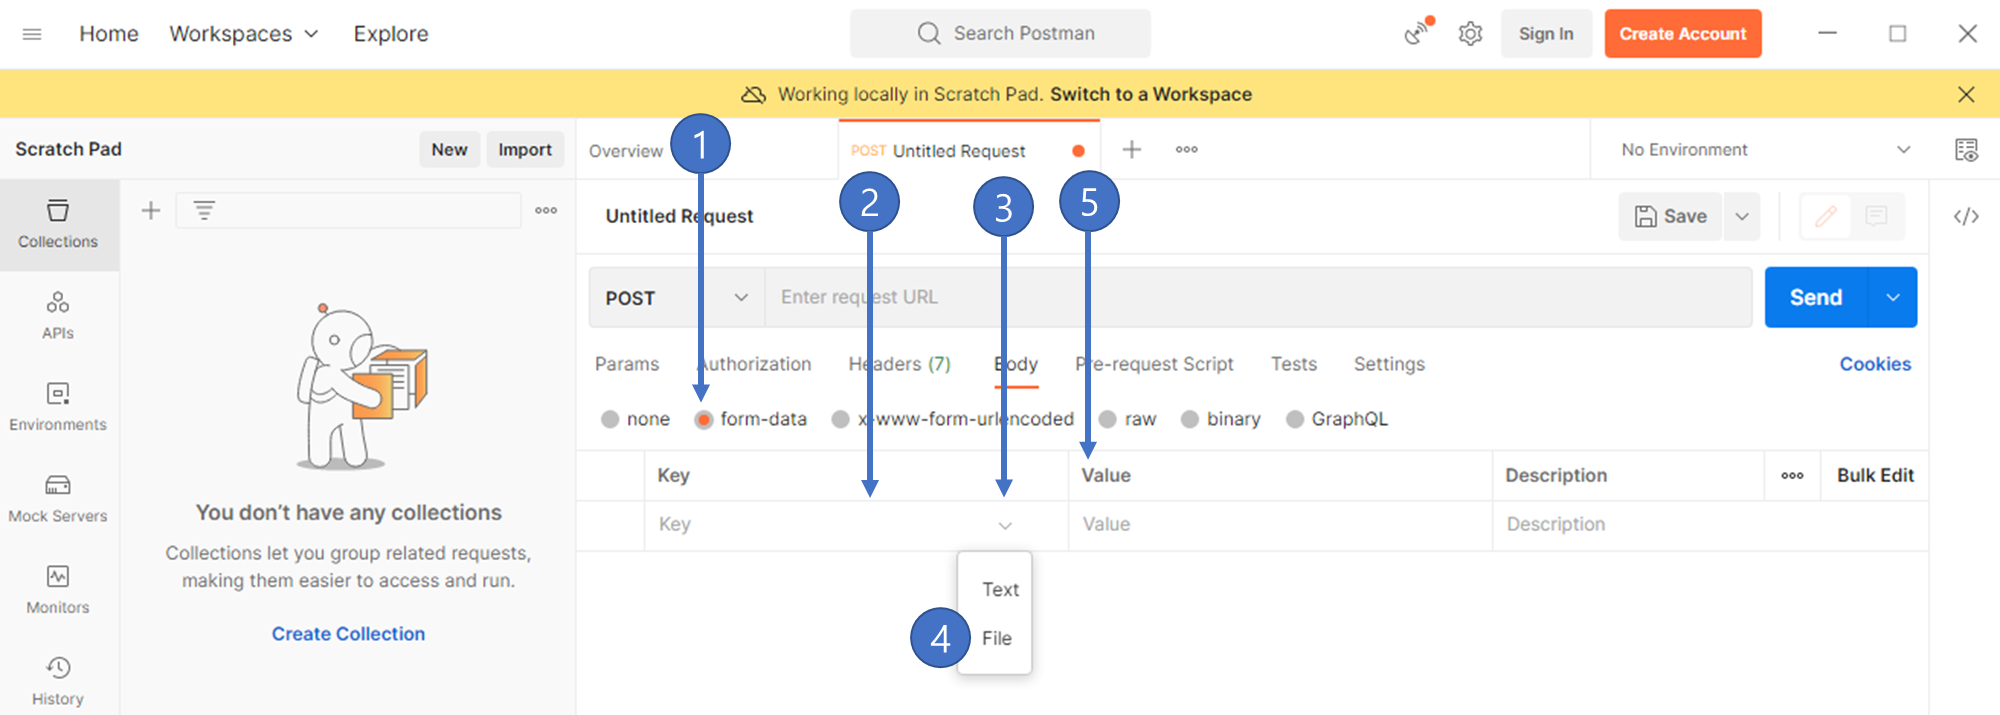The width and height of the screenshot is (2000, 715).
Task: Switch to the Headers (7) tab
Action: pyautogui.click(x=899, y=364)
